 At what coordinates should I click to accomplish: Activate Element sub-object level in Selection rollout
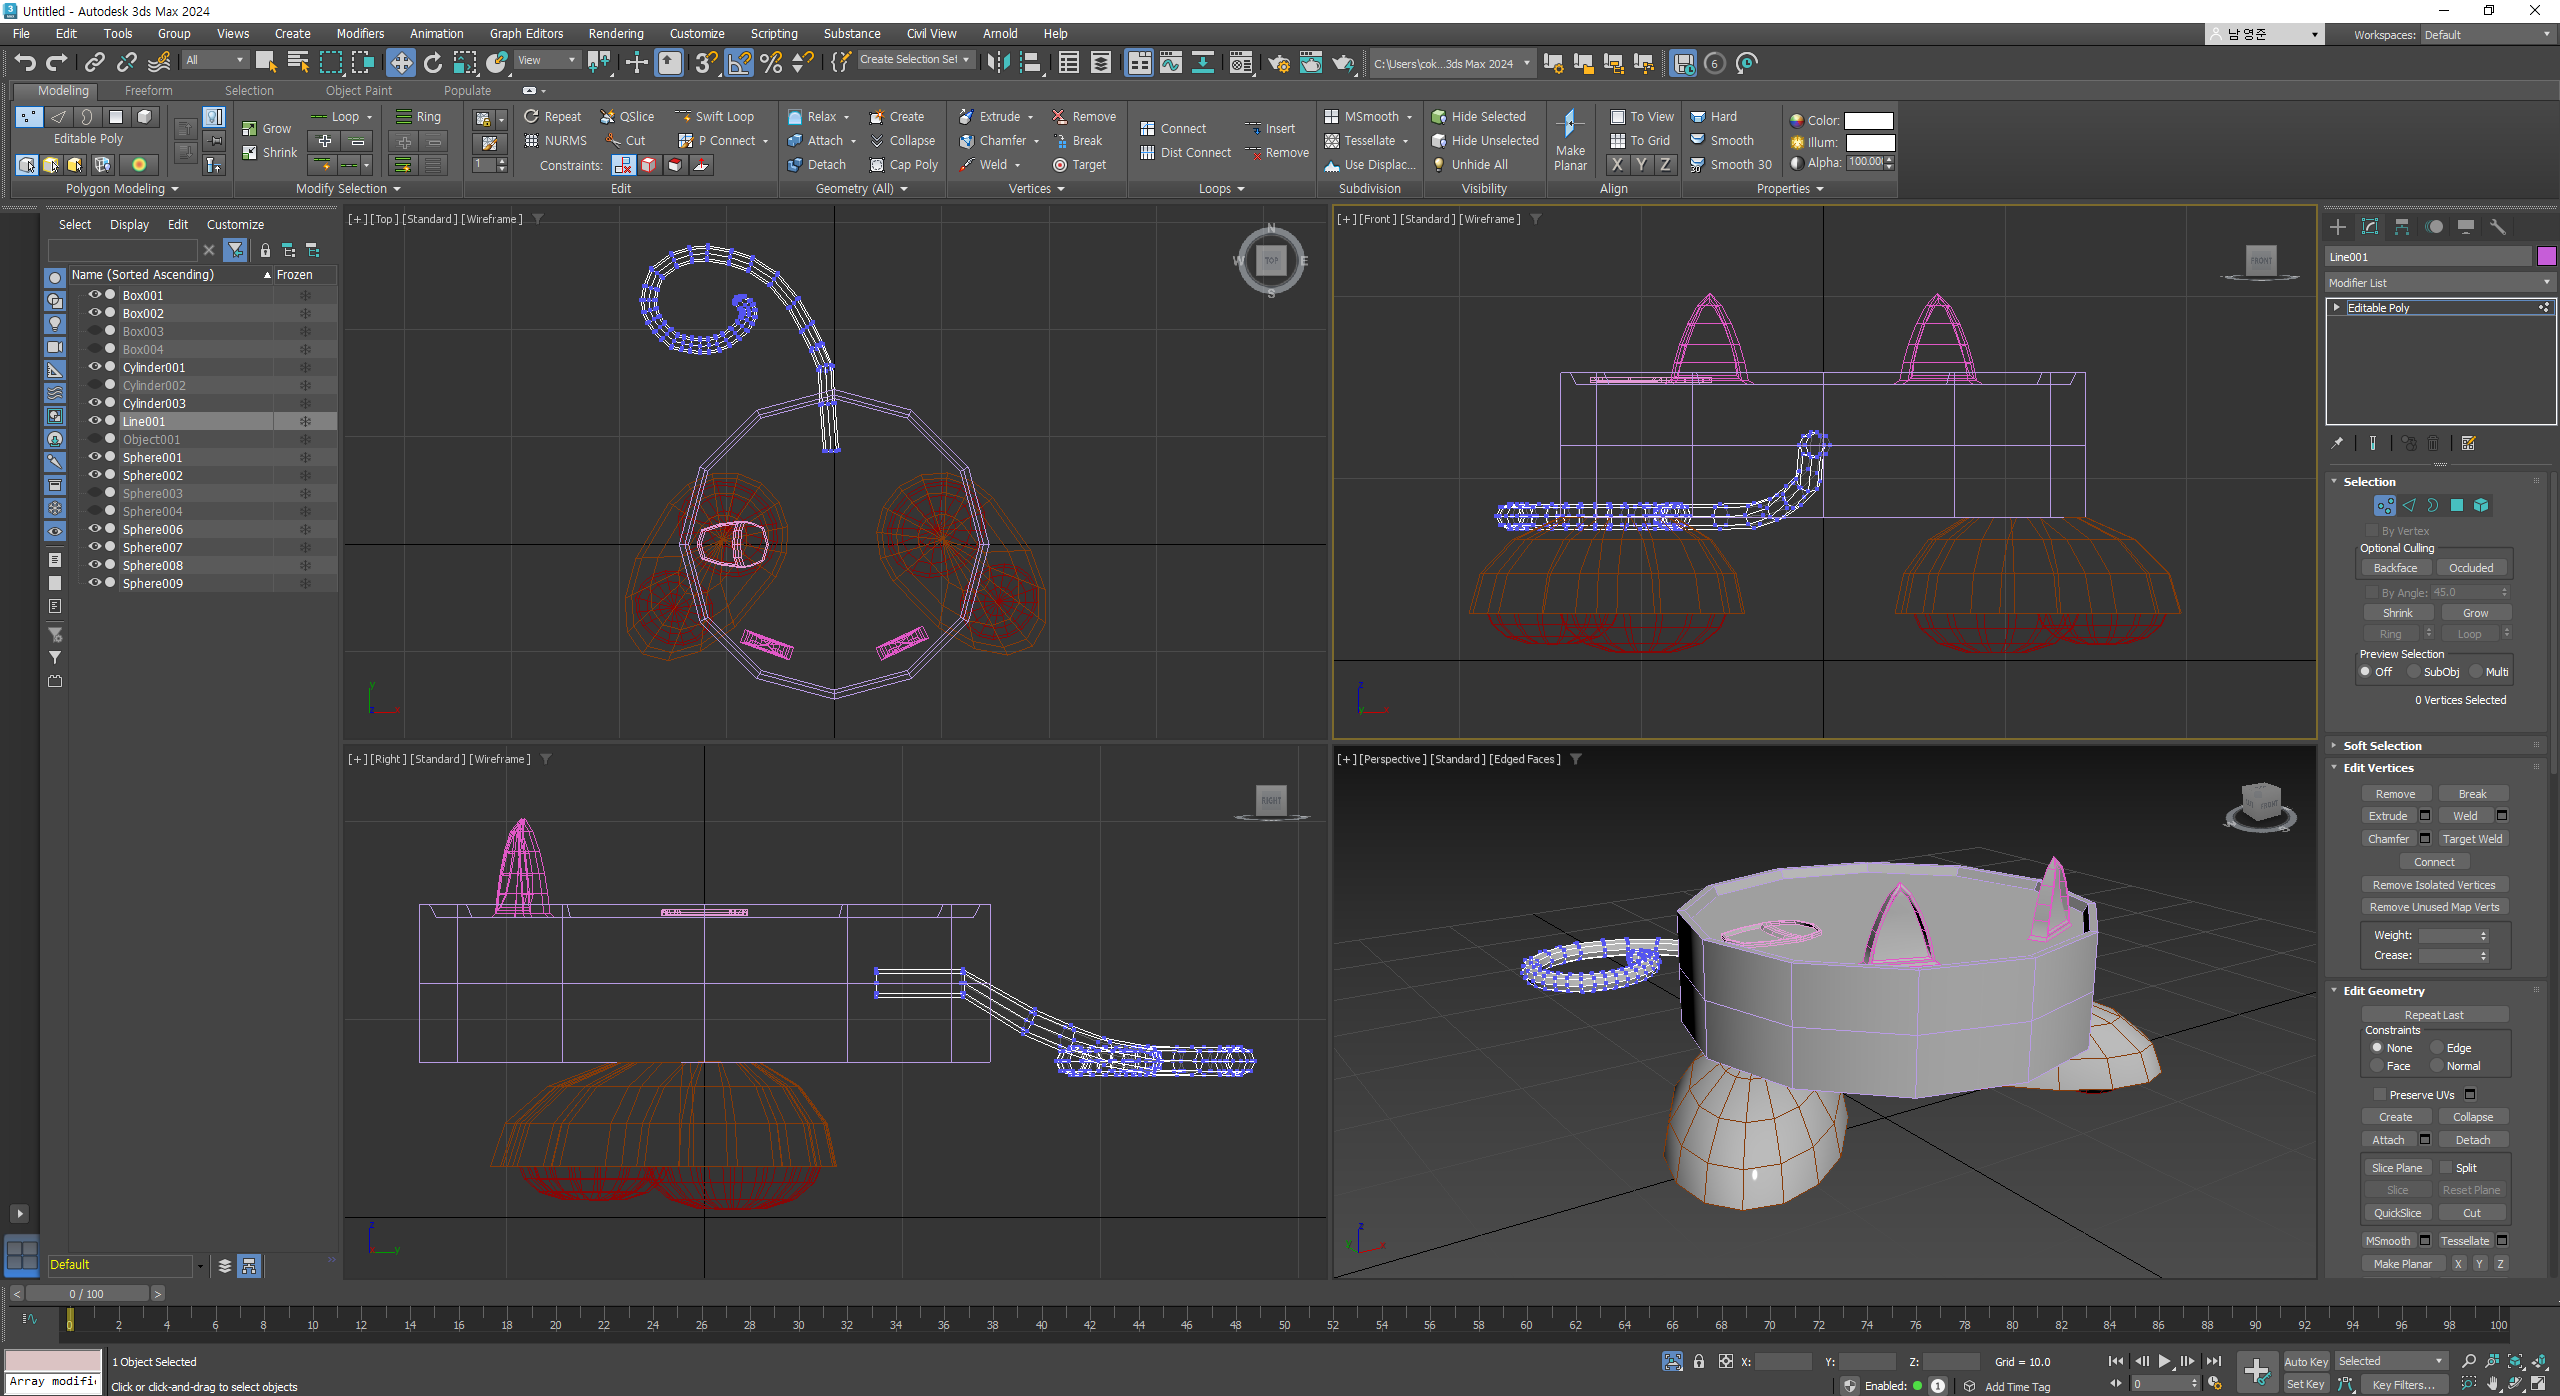pos(2481,506)
